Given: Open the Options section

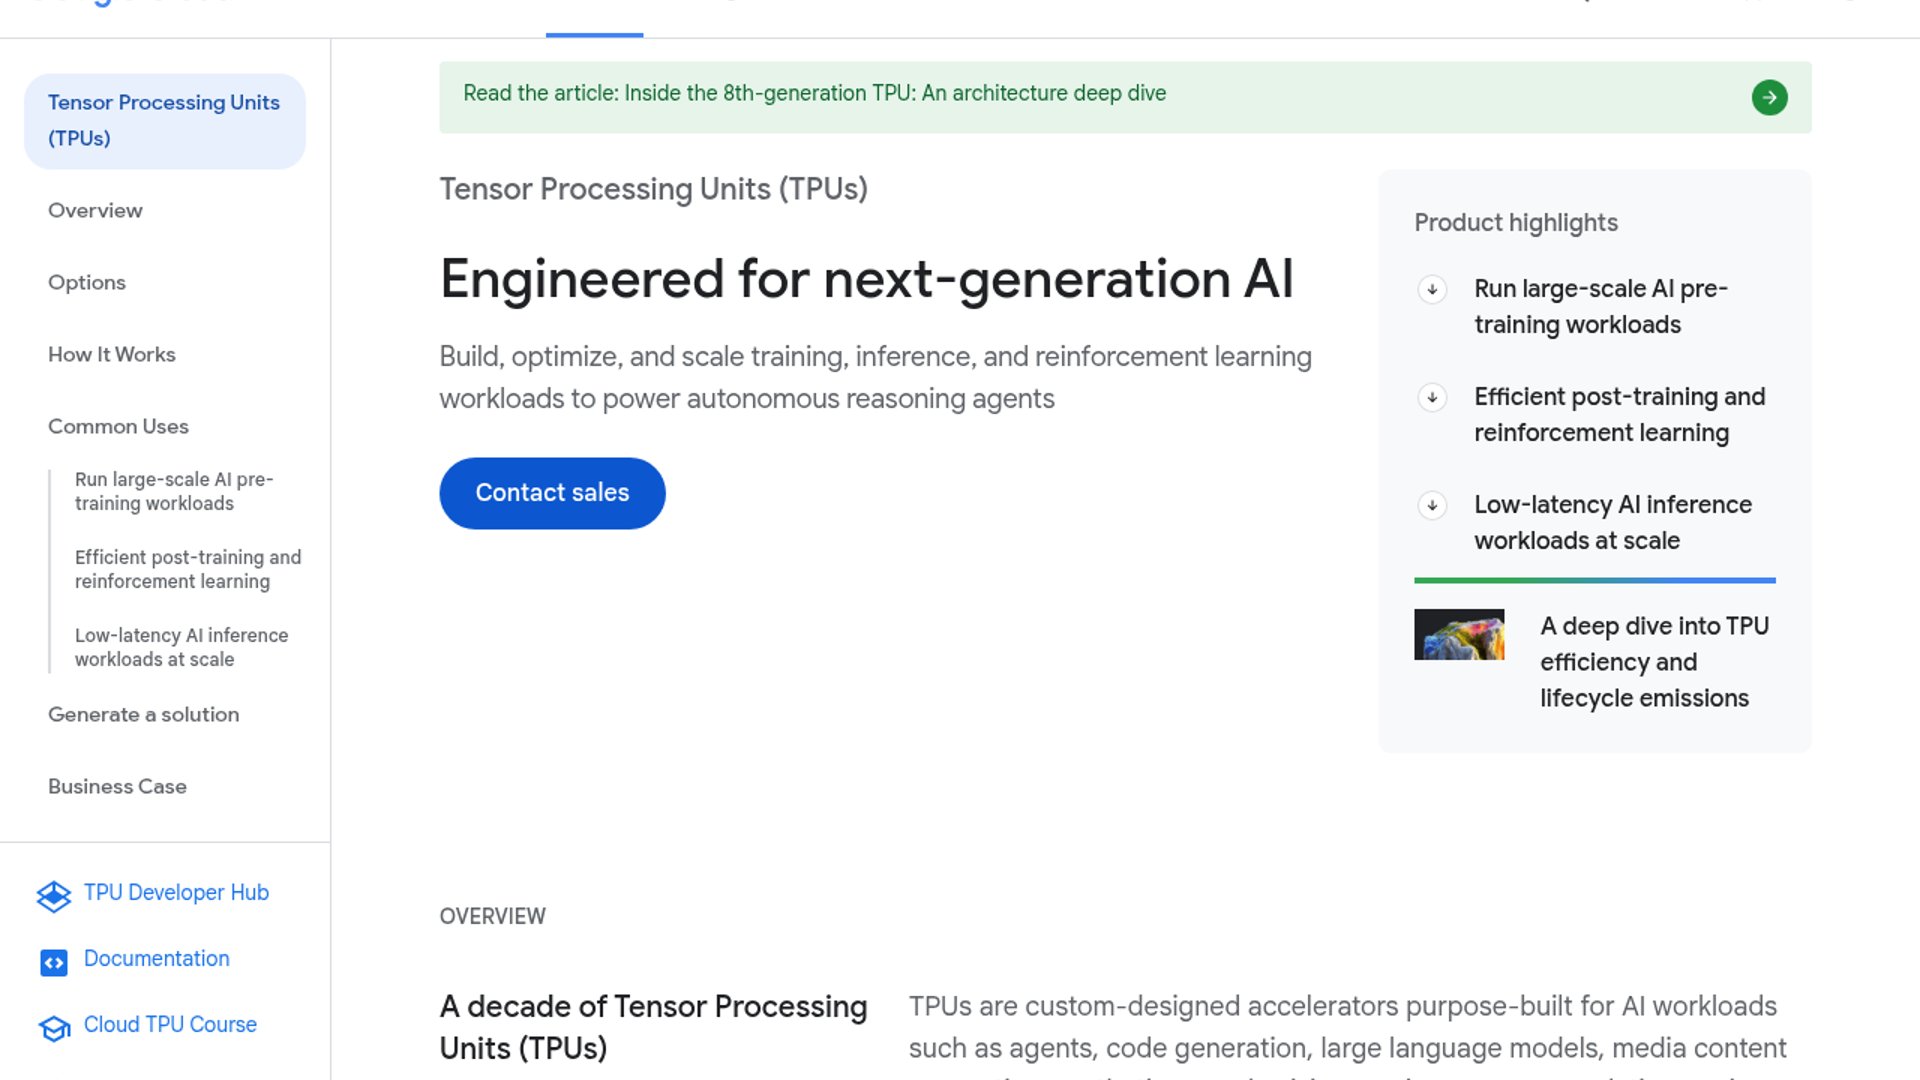Looking at the screenshot, I should coord(87,282).
